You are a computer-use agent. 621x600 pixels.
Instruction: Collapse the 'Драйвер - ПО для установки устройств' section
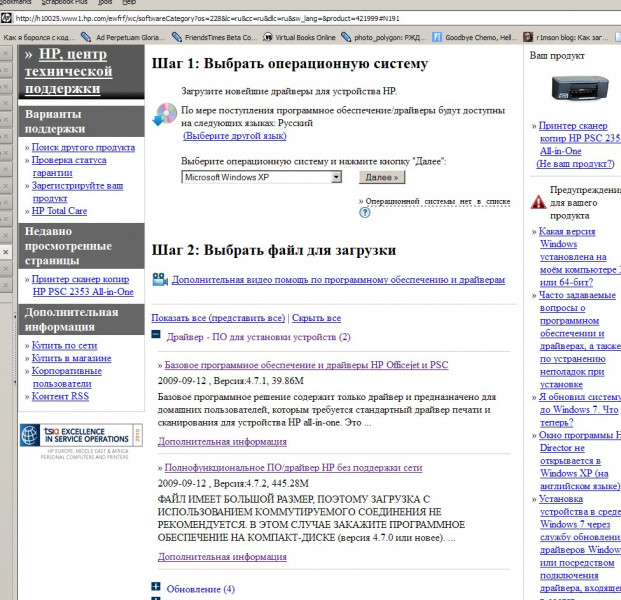(156, 335)
